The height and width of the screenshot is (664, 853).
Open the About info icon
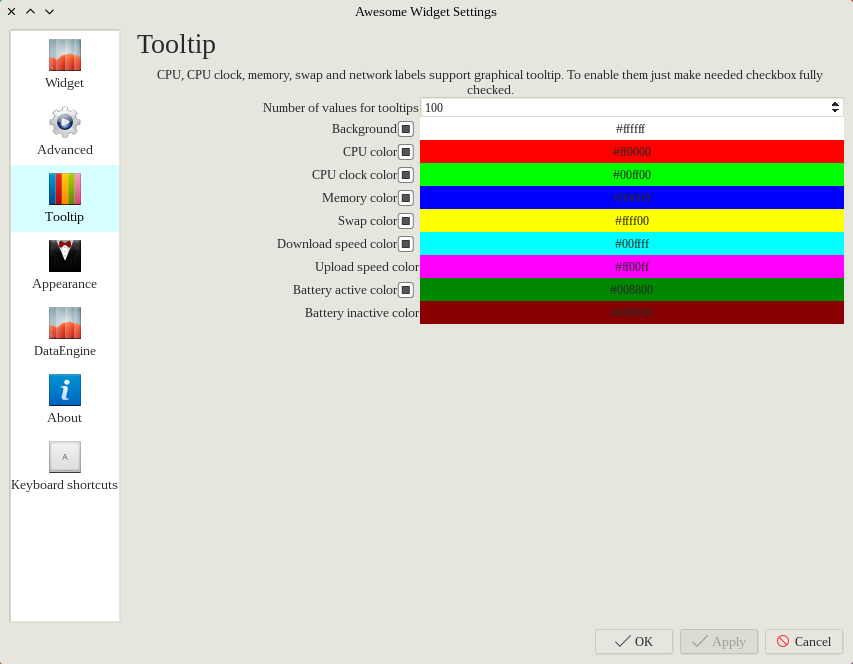click(x=65, y=390)
